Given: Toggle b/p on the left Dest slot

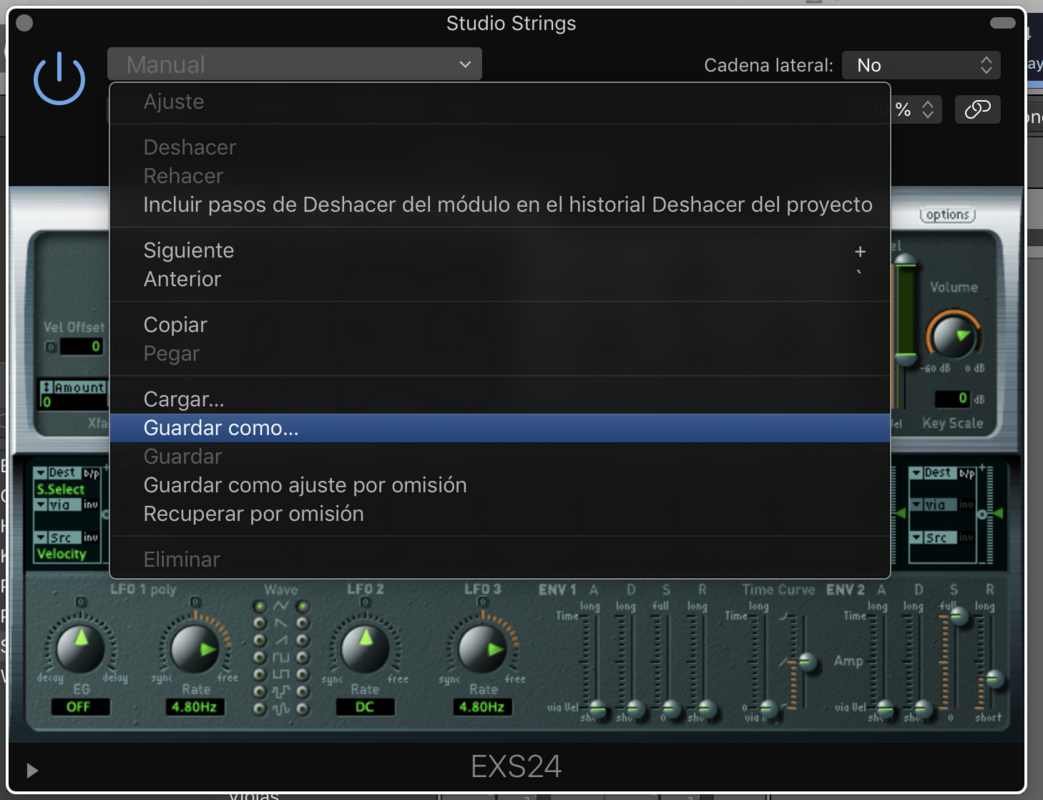Looking at the screenshot, I should pos(91,473).
